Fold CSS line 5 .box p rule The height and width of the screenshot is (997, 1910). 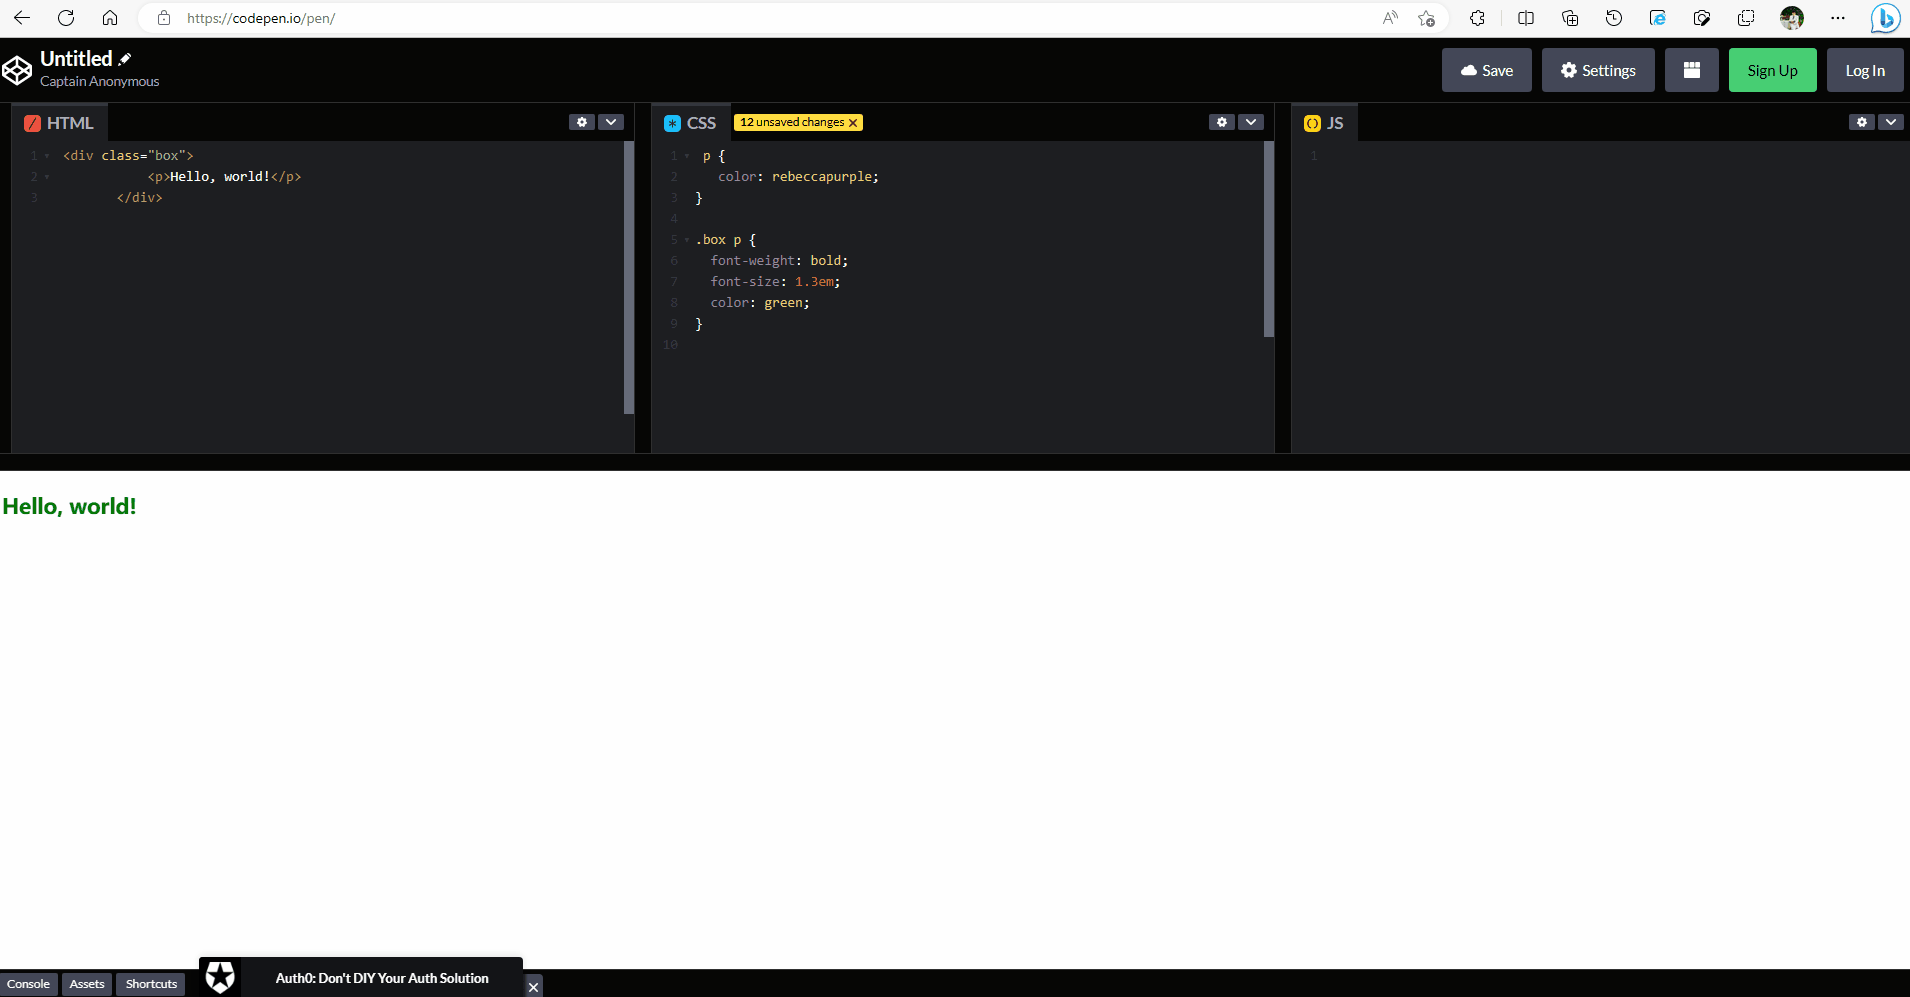(x=687, y=240)
